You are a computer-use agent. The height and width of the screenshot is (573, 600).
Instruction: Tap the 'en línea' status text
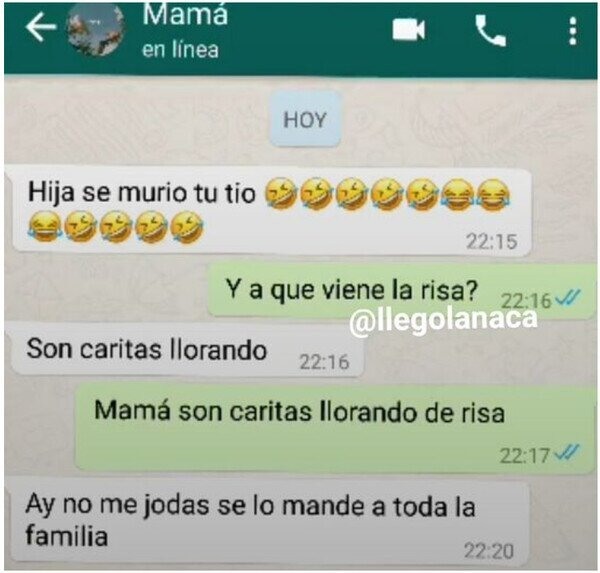(180, 50)
